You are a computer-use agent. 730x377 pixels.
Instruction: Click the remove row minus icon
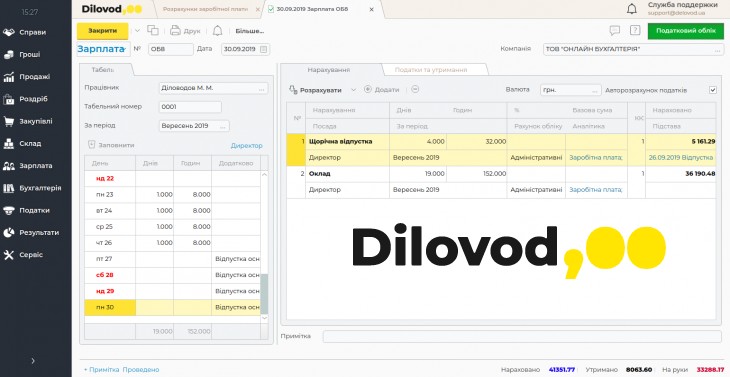[x=415, y=89]
